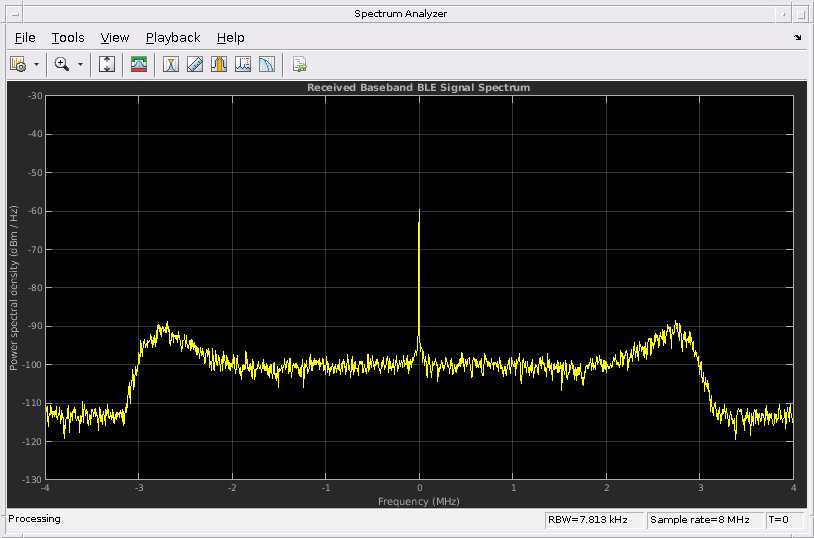Click the Scale Axes Limits icon
Image resolution: width=814 pixels, height=538 pixels.
(108, 64)
